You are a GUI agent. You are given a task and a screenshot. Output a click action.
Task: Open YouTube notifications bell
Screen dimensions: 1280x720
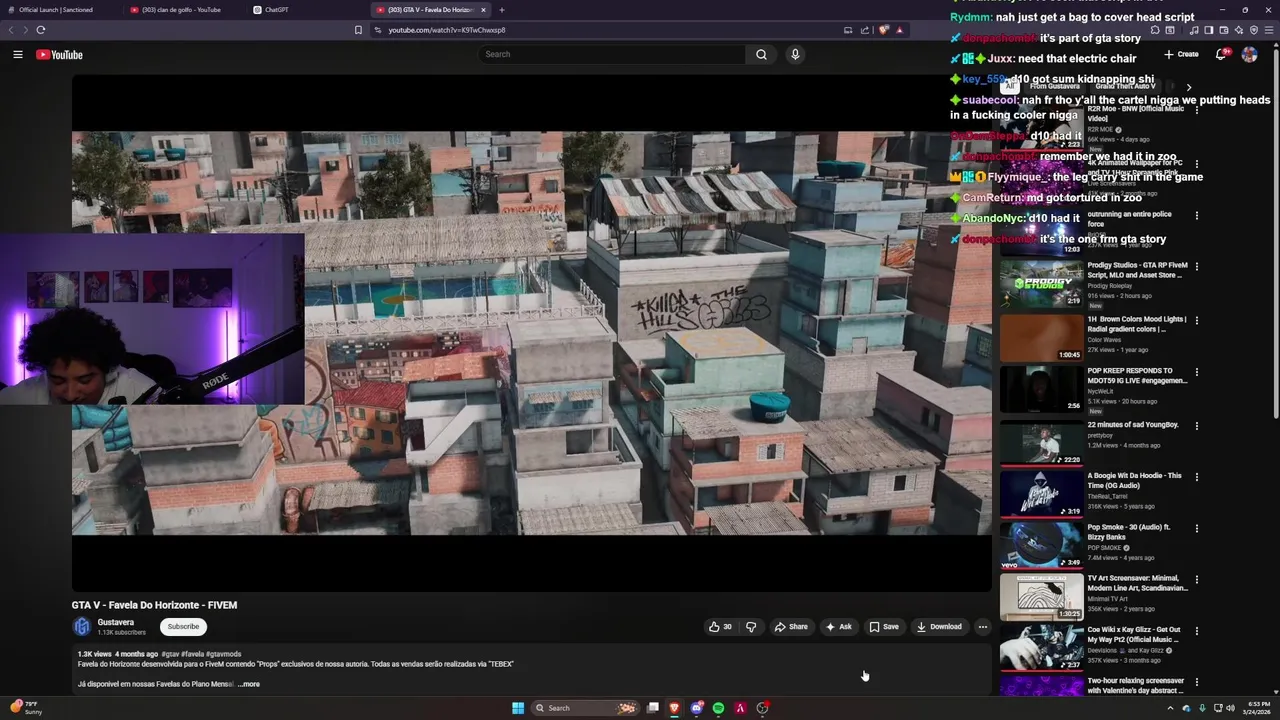pyautogui.click(x=1221, y=54)
